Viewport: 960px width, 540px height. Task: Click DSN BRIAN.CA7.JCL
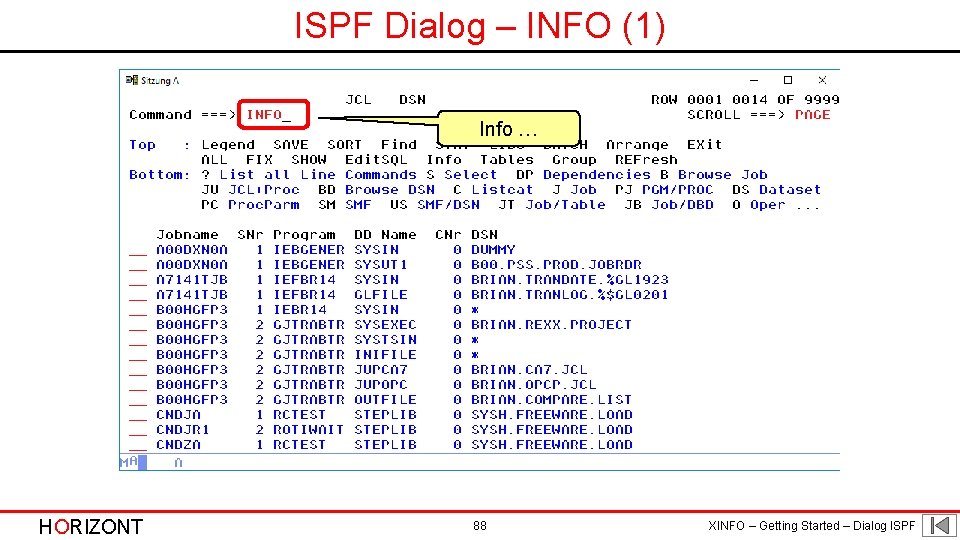click(529, 370)
